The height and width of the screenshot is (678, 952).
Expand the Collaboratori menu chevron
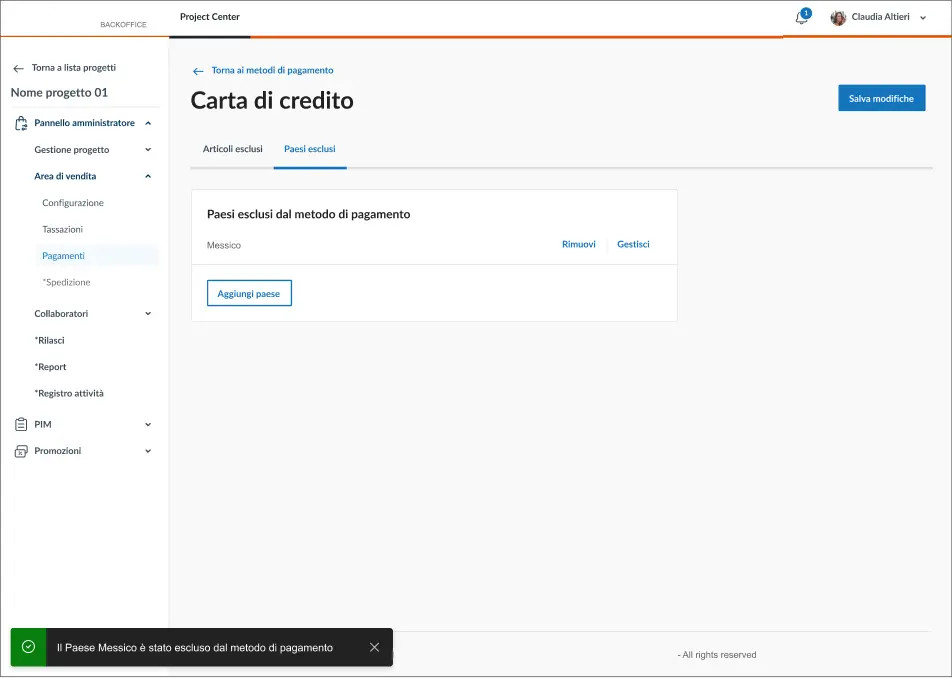(148, 314)
